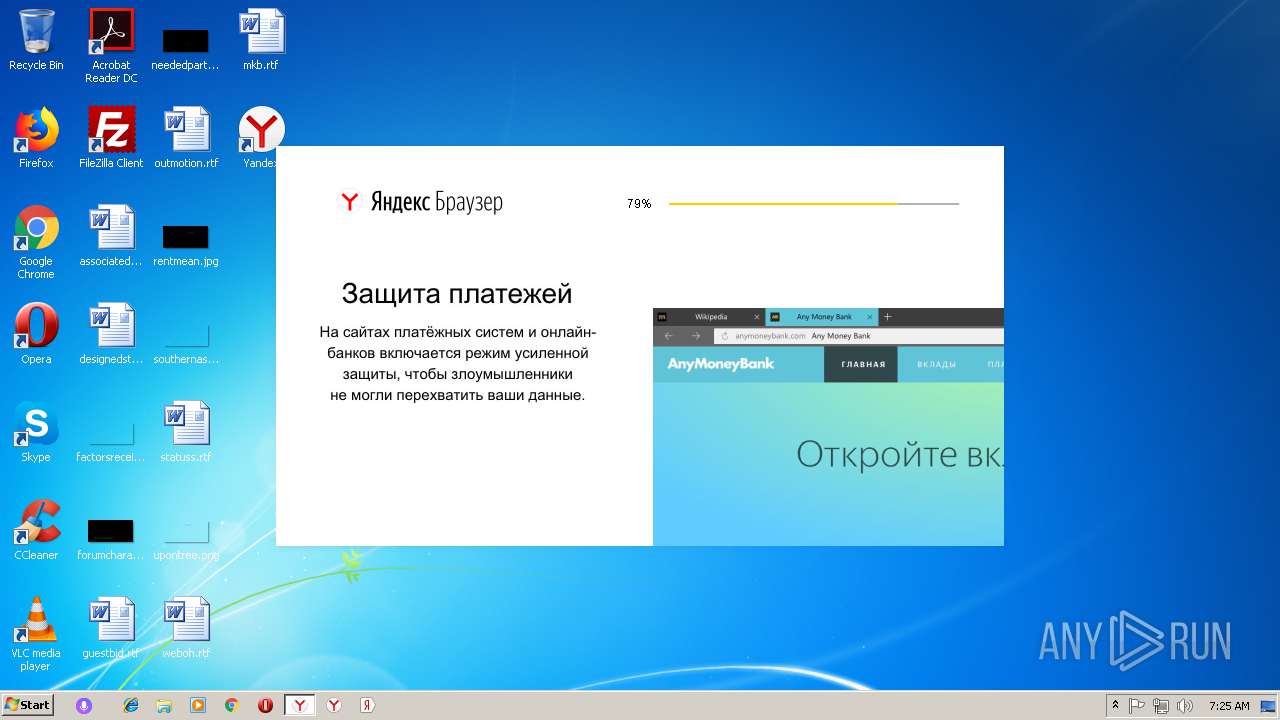Launch VLC media player from the desktop
Screen dimensions: 1280x720
pos(36,634)
